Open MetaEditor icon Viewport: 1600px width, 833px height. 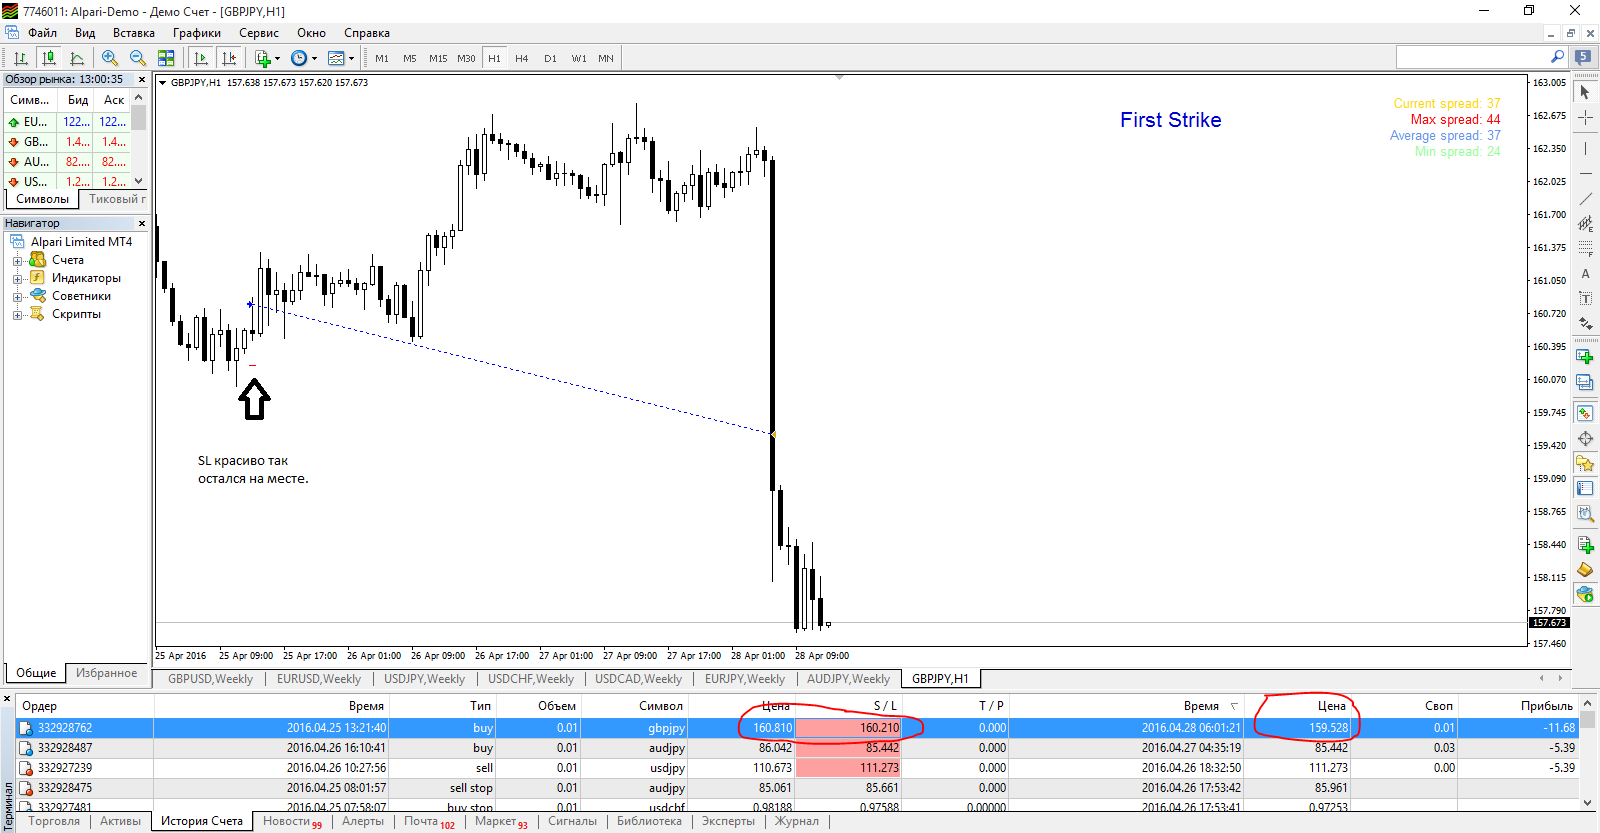click(x=1585, y=570)
